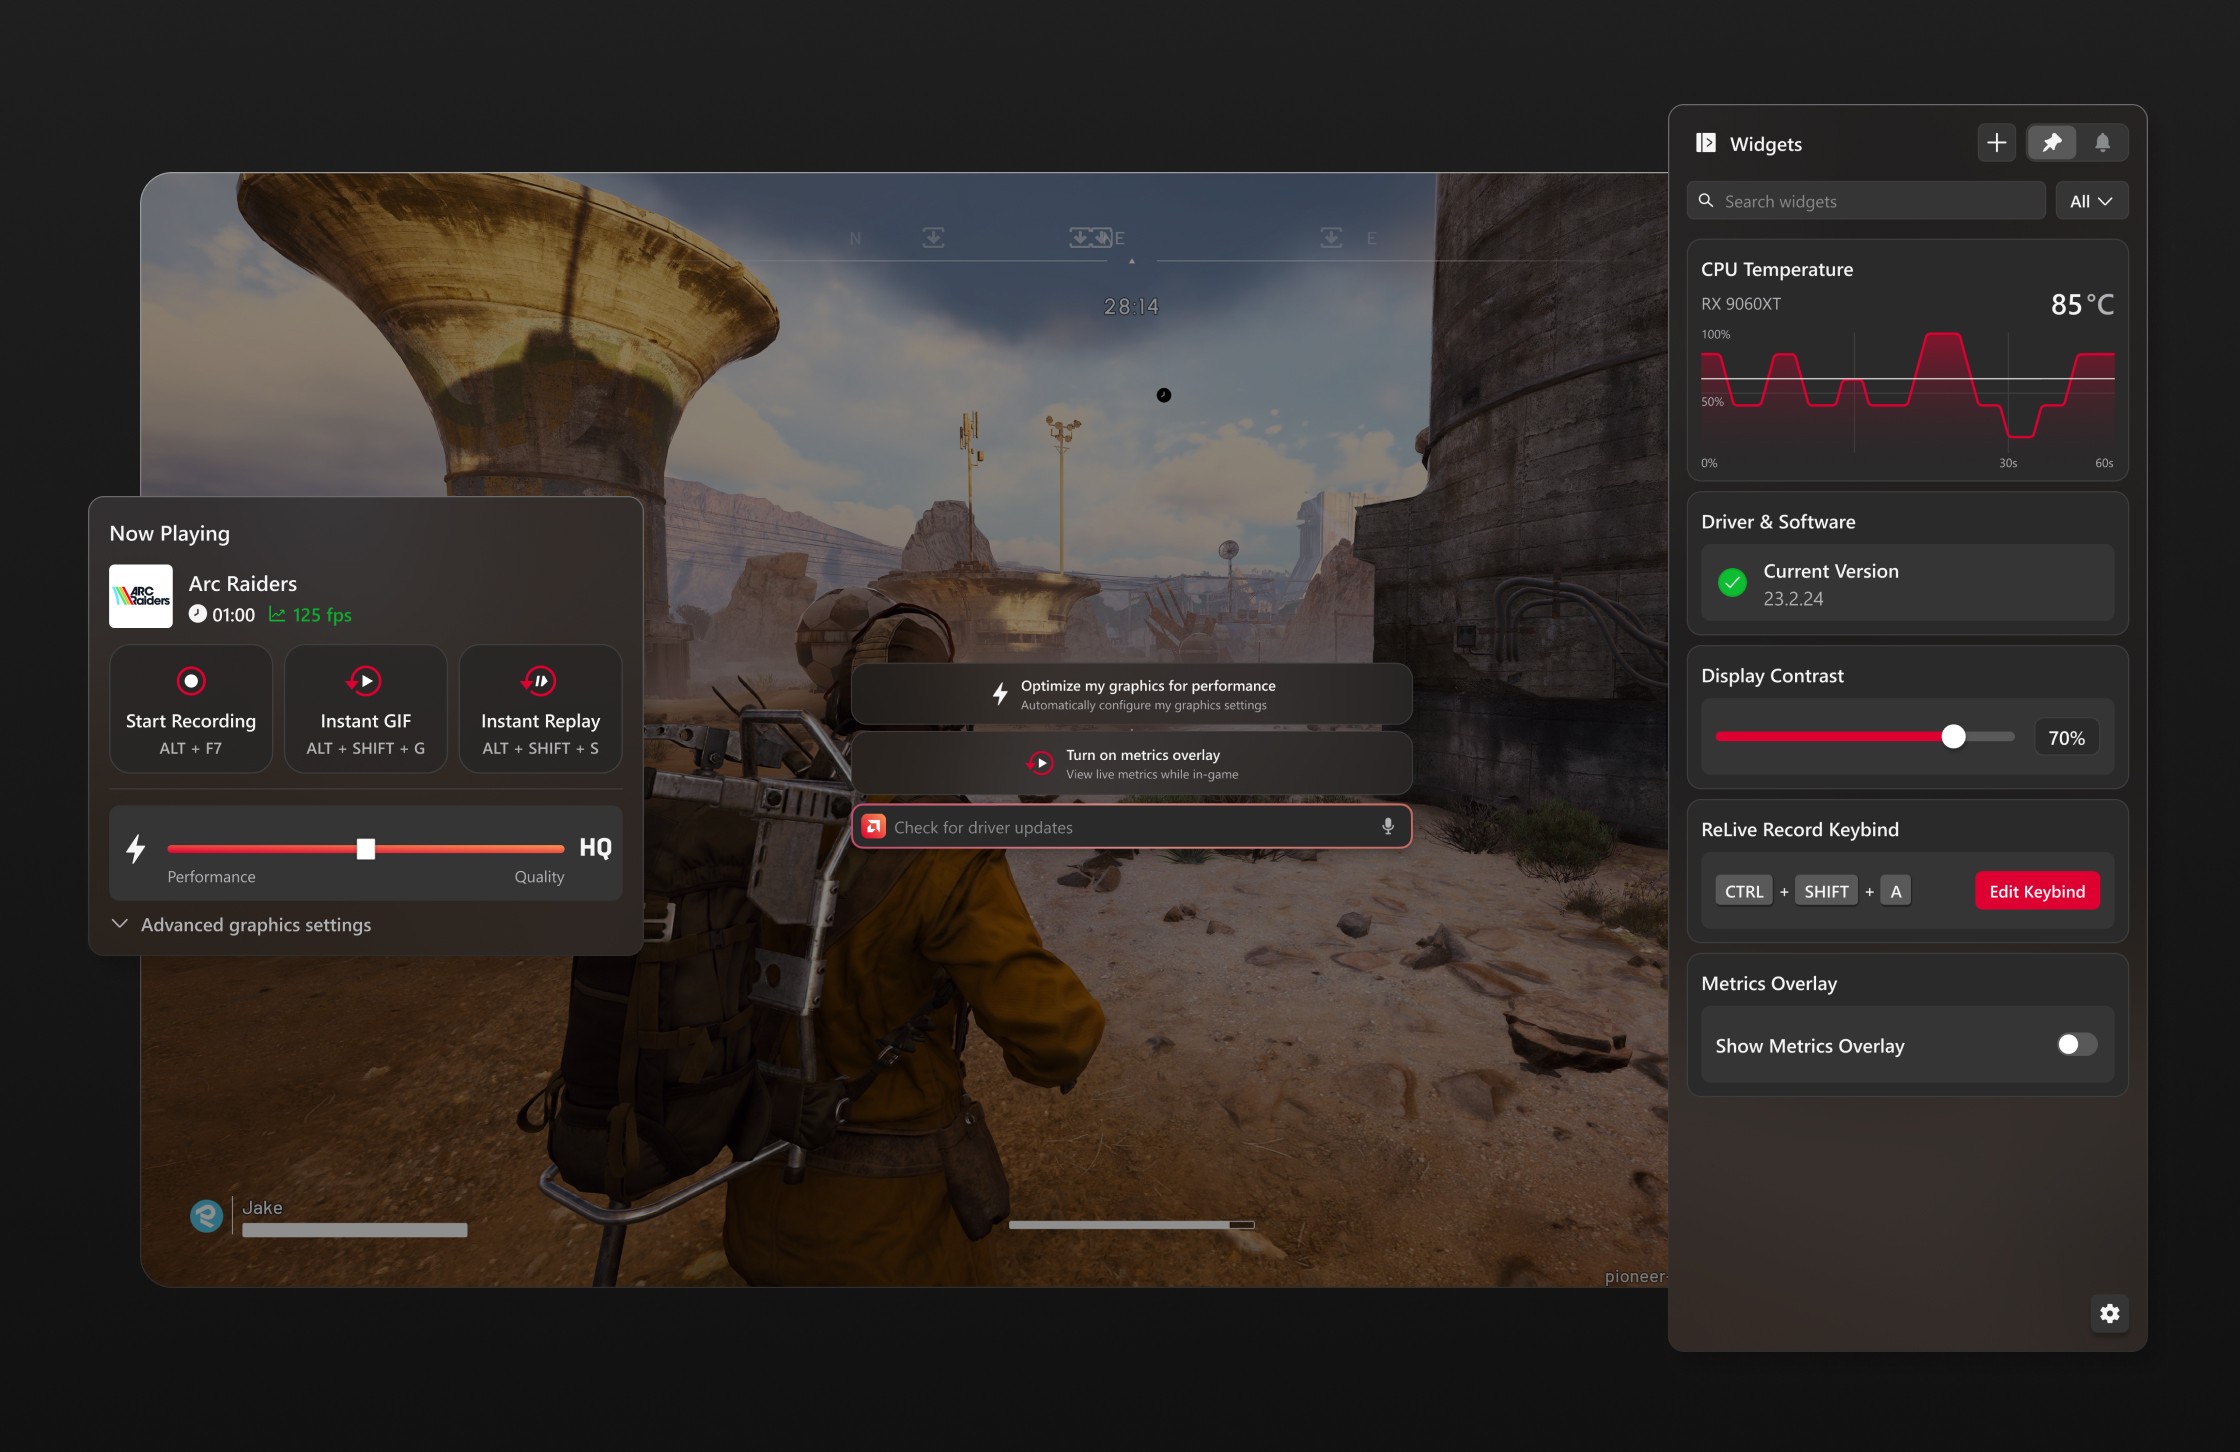Select Optimize my graphics for performance suggestion
The image size is (2240, 1452).
1131,694
